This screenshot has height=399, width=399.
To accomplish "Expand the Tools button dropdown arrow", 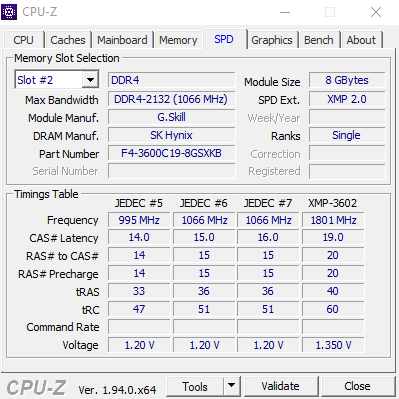I will click(x=231, y=386).
